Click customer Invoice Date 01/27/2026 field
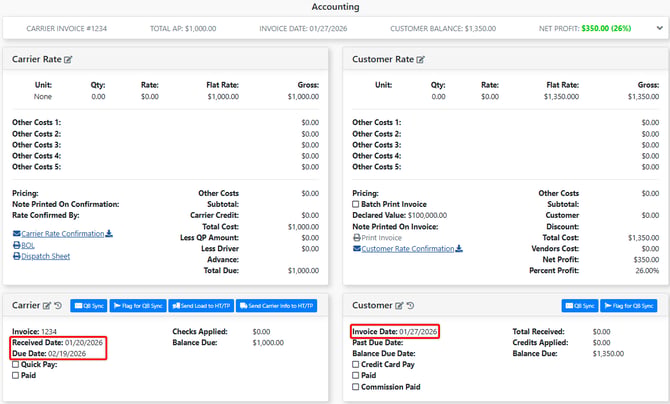The height and width of the screenshot is (404, 670). (x=394, y=331)
